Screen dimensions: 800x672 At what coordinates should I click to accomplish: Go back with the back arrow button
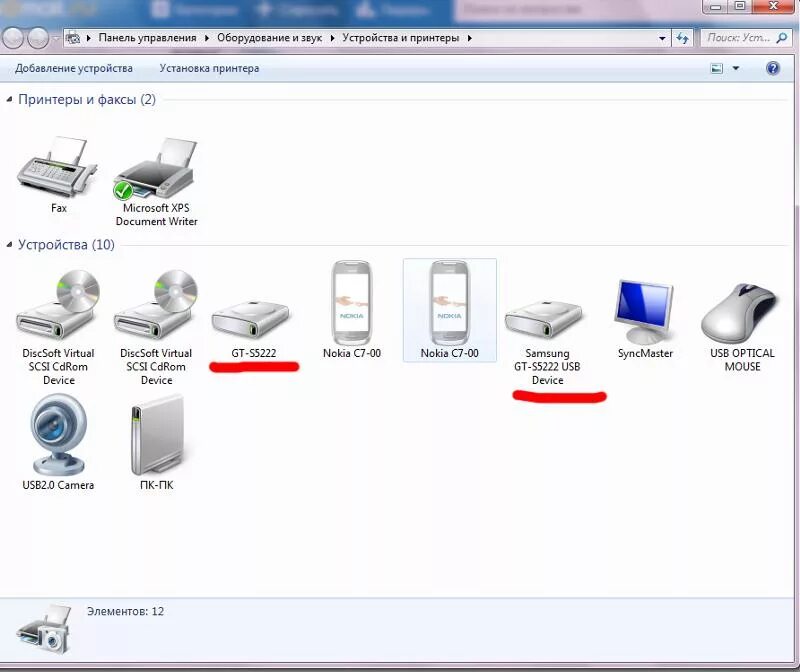coord(12,38)
